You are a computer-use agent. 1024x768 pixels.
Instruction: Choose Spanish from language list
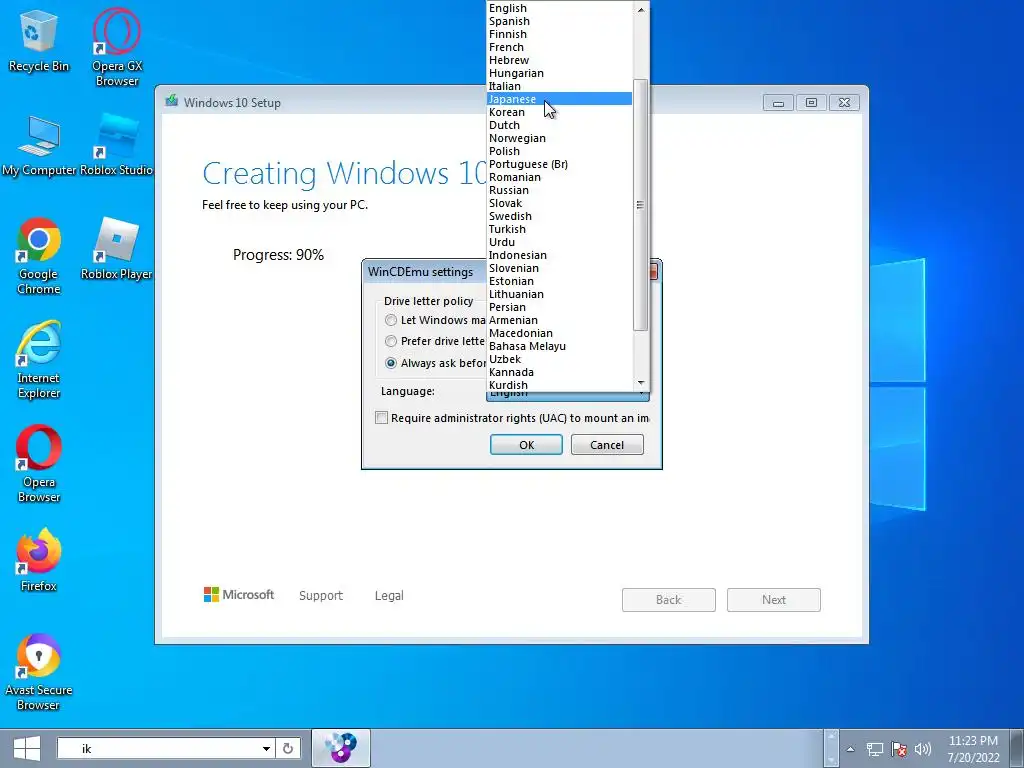pyautogui.click(x=559, y=21)
